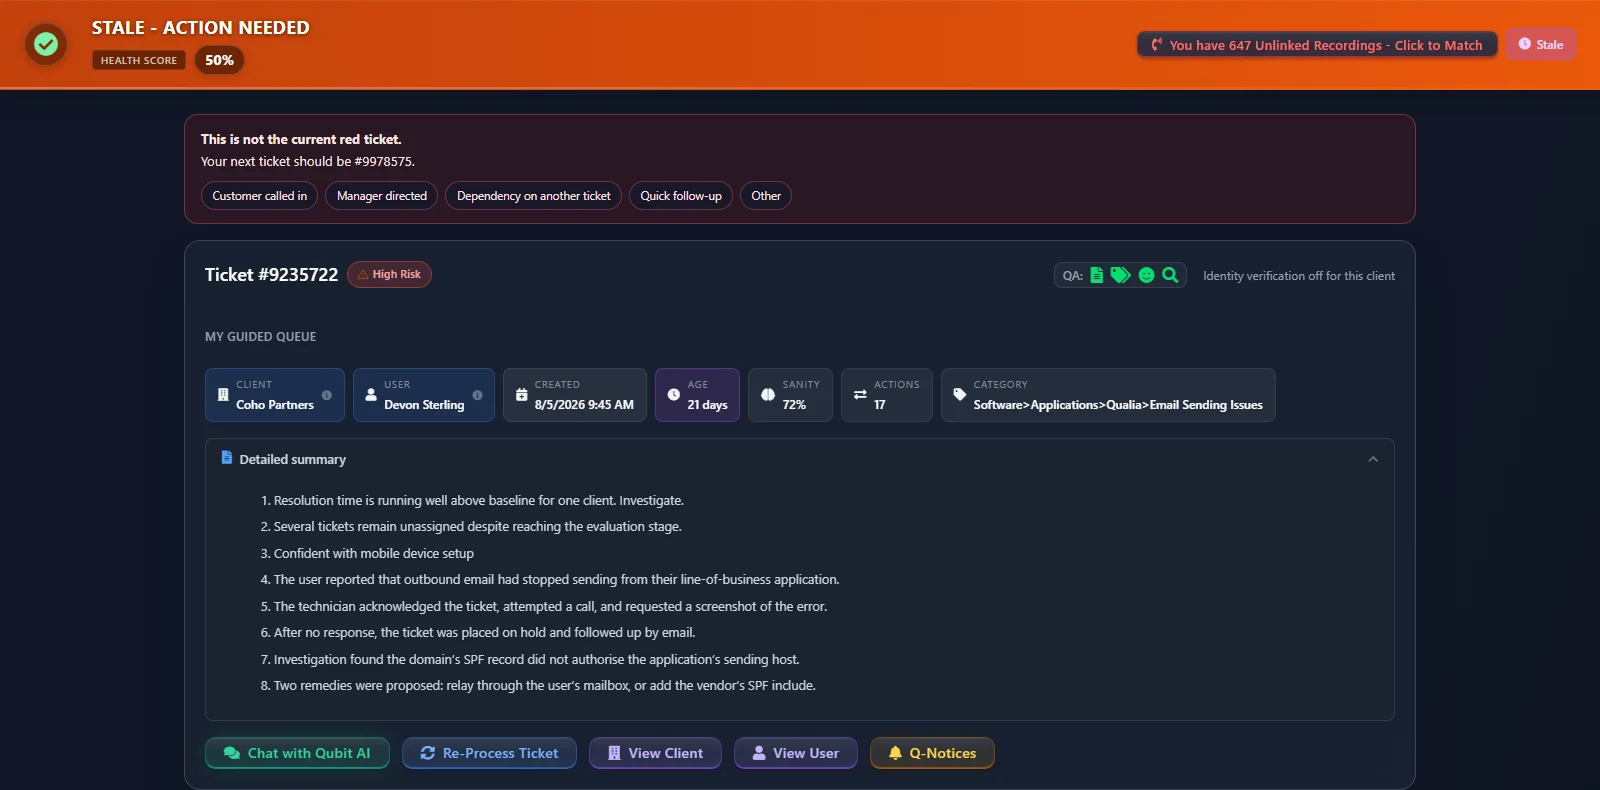
Task: Click the QA magnifier search icon
Action: point(1170,275)
